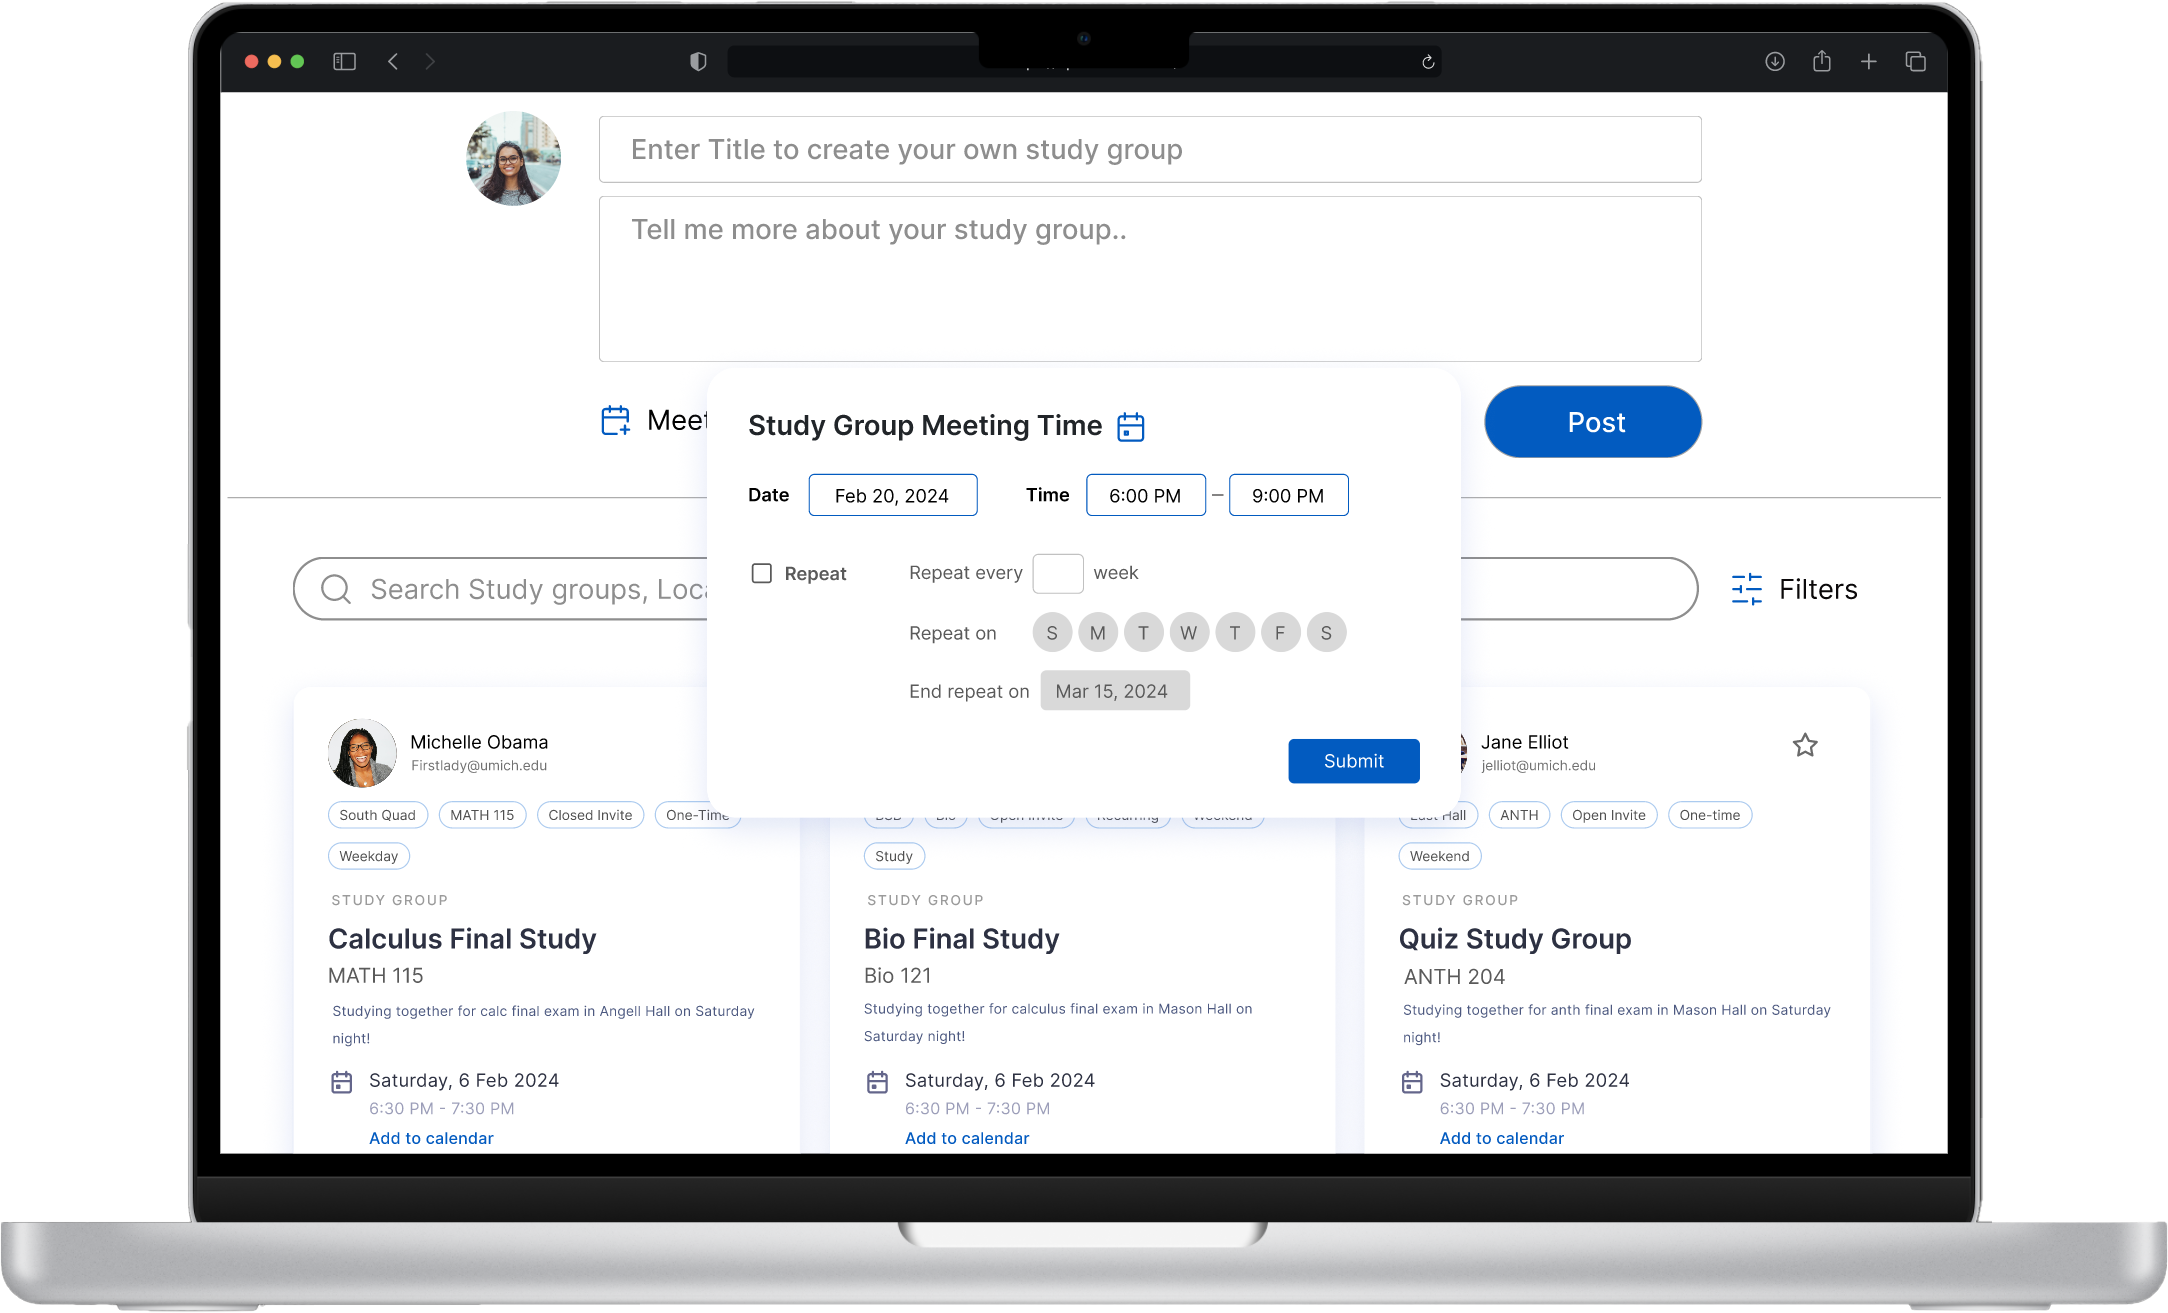Enable the Repeat checkbox
Viewport: 2168px width, 1313px height.
click(x=762, y=573)
